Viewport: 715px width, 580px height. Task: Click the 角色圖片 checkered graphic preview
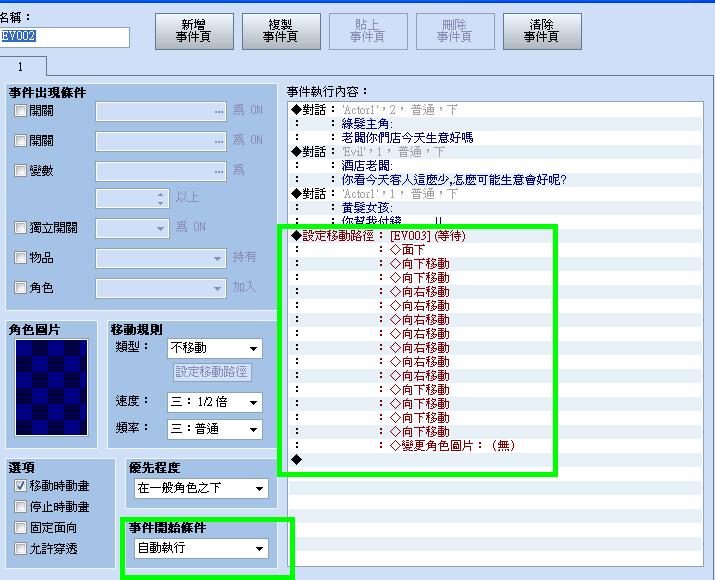point(51,387)
